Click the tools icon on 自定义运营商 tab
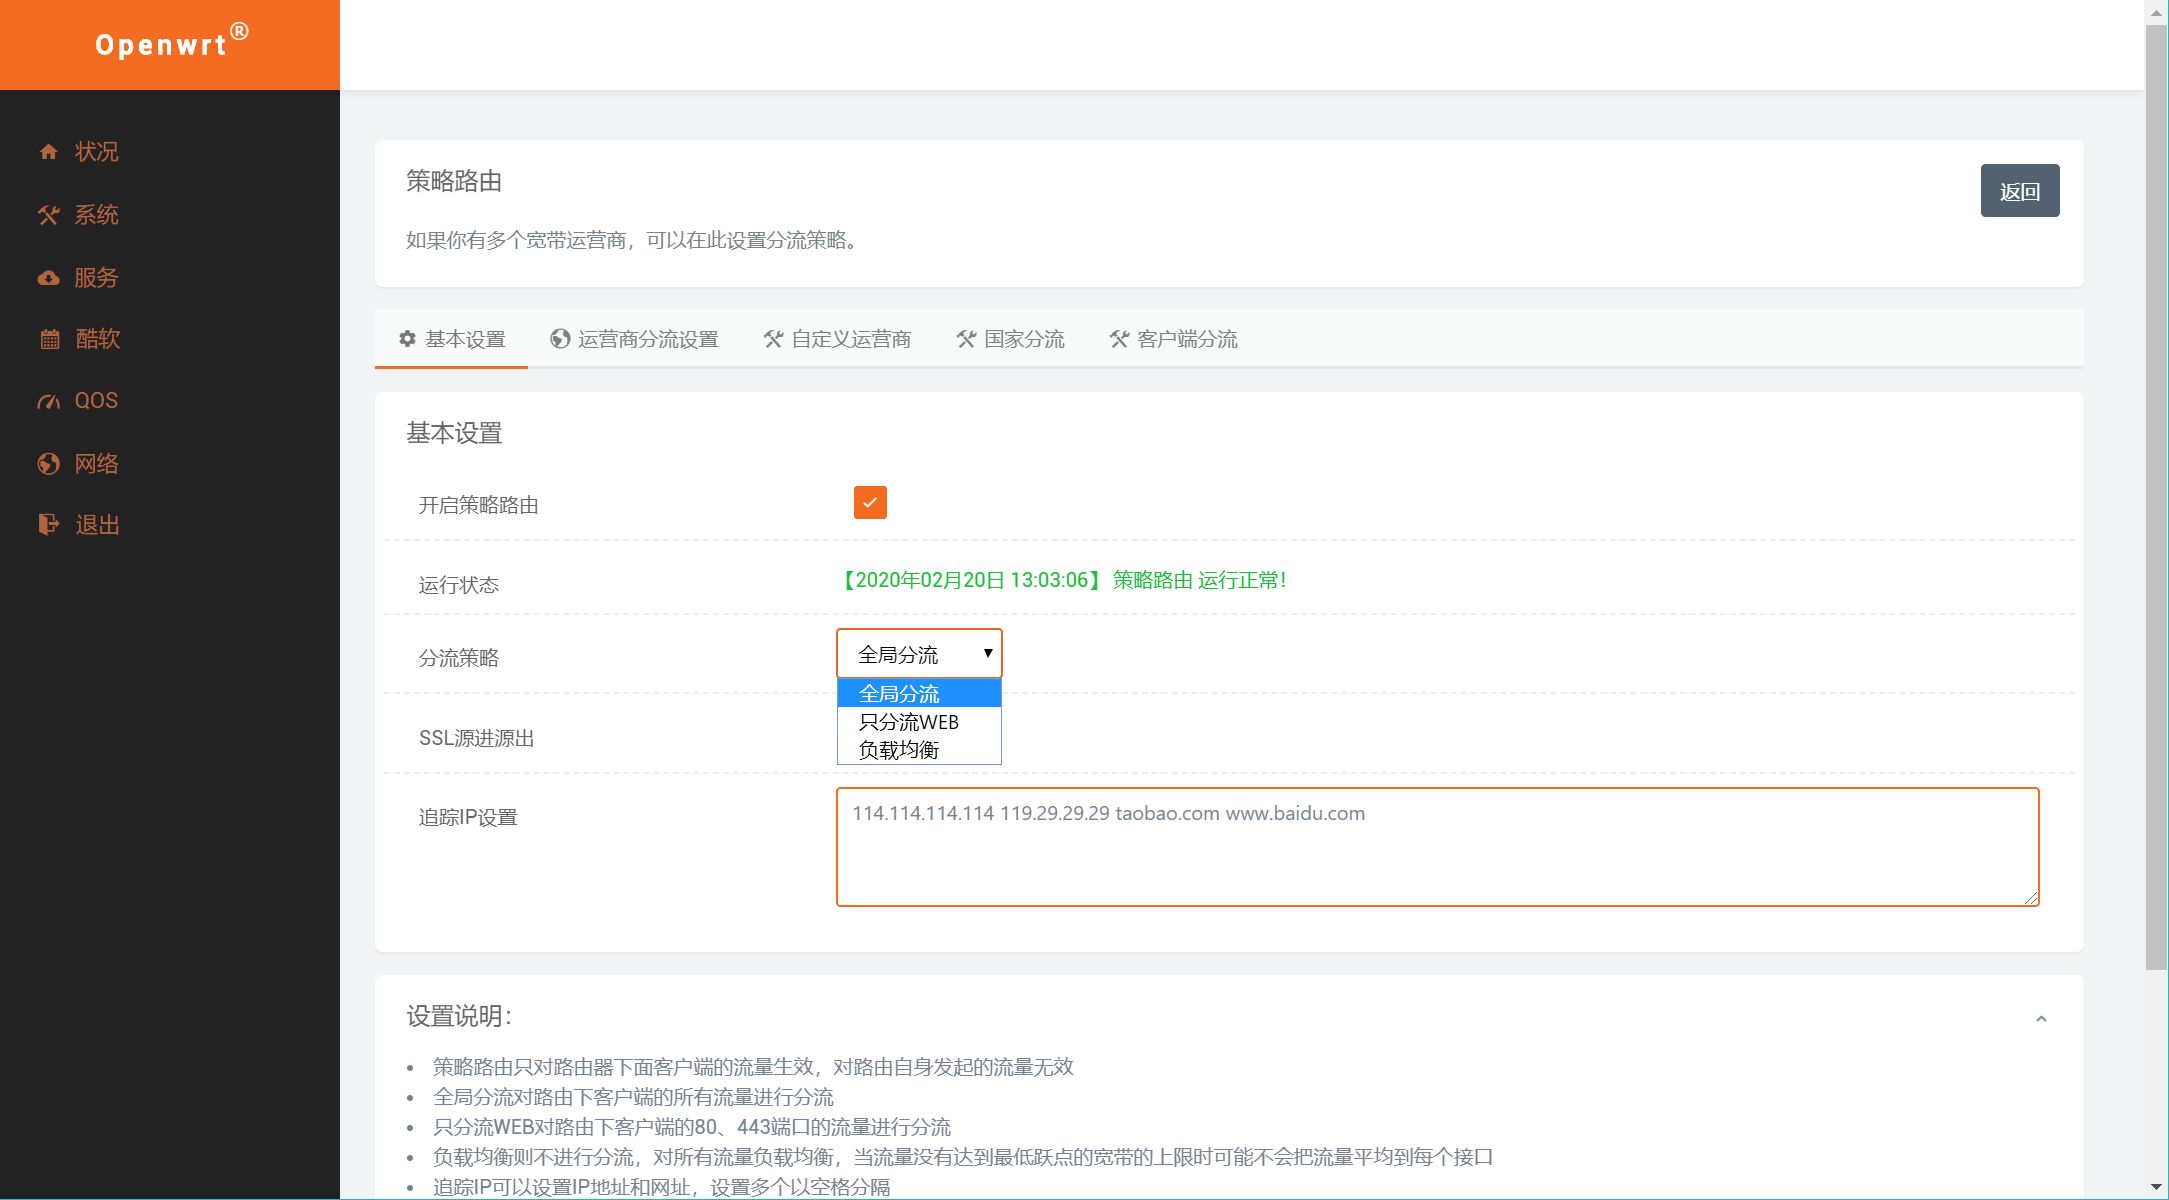Viewport: 2169px width, 1200px height. click(773, 339)
